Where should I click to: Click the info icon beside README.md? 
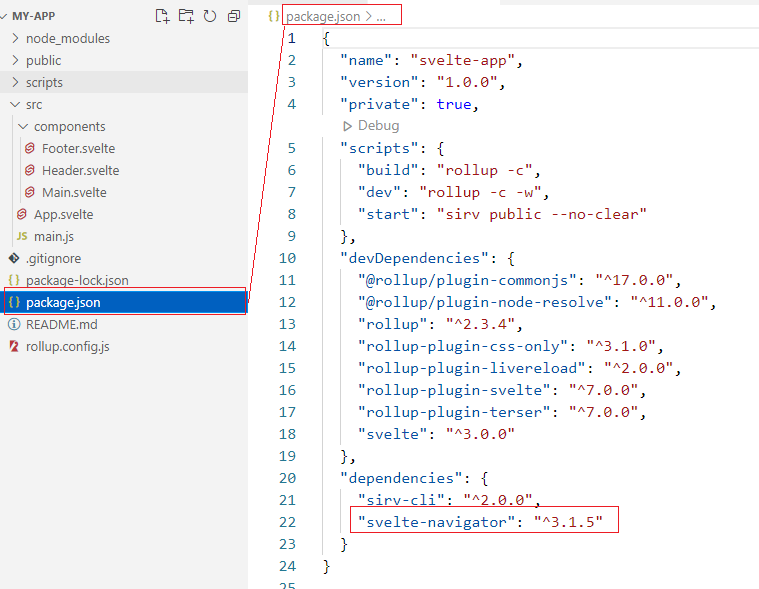tap(13, 324)
